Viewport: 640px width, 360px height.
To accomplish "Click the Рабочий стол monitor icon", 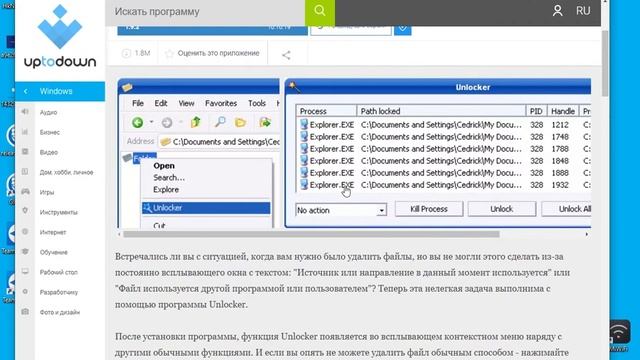I will (25, 271).
